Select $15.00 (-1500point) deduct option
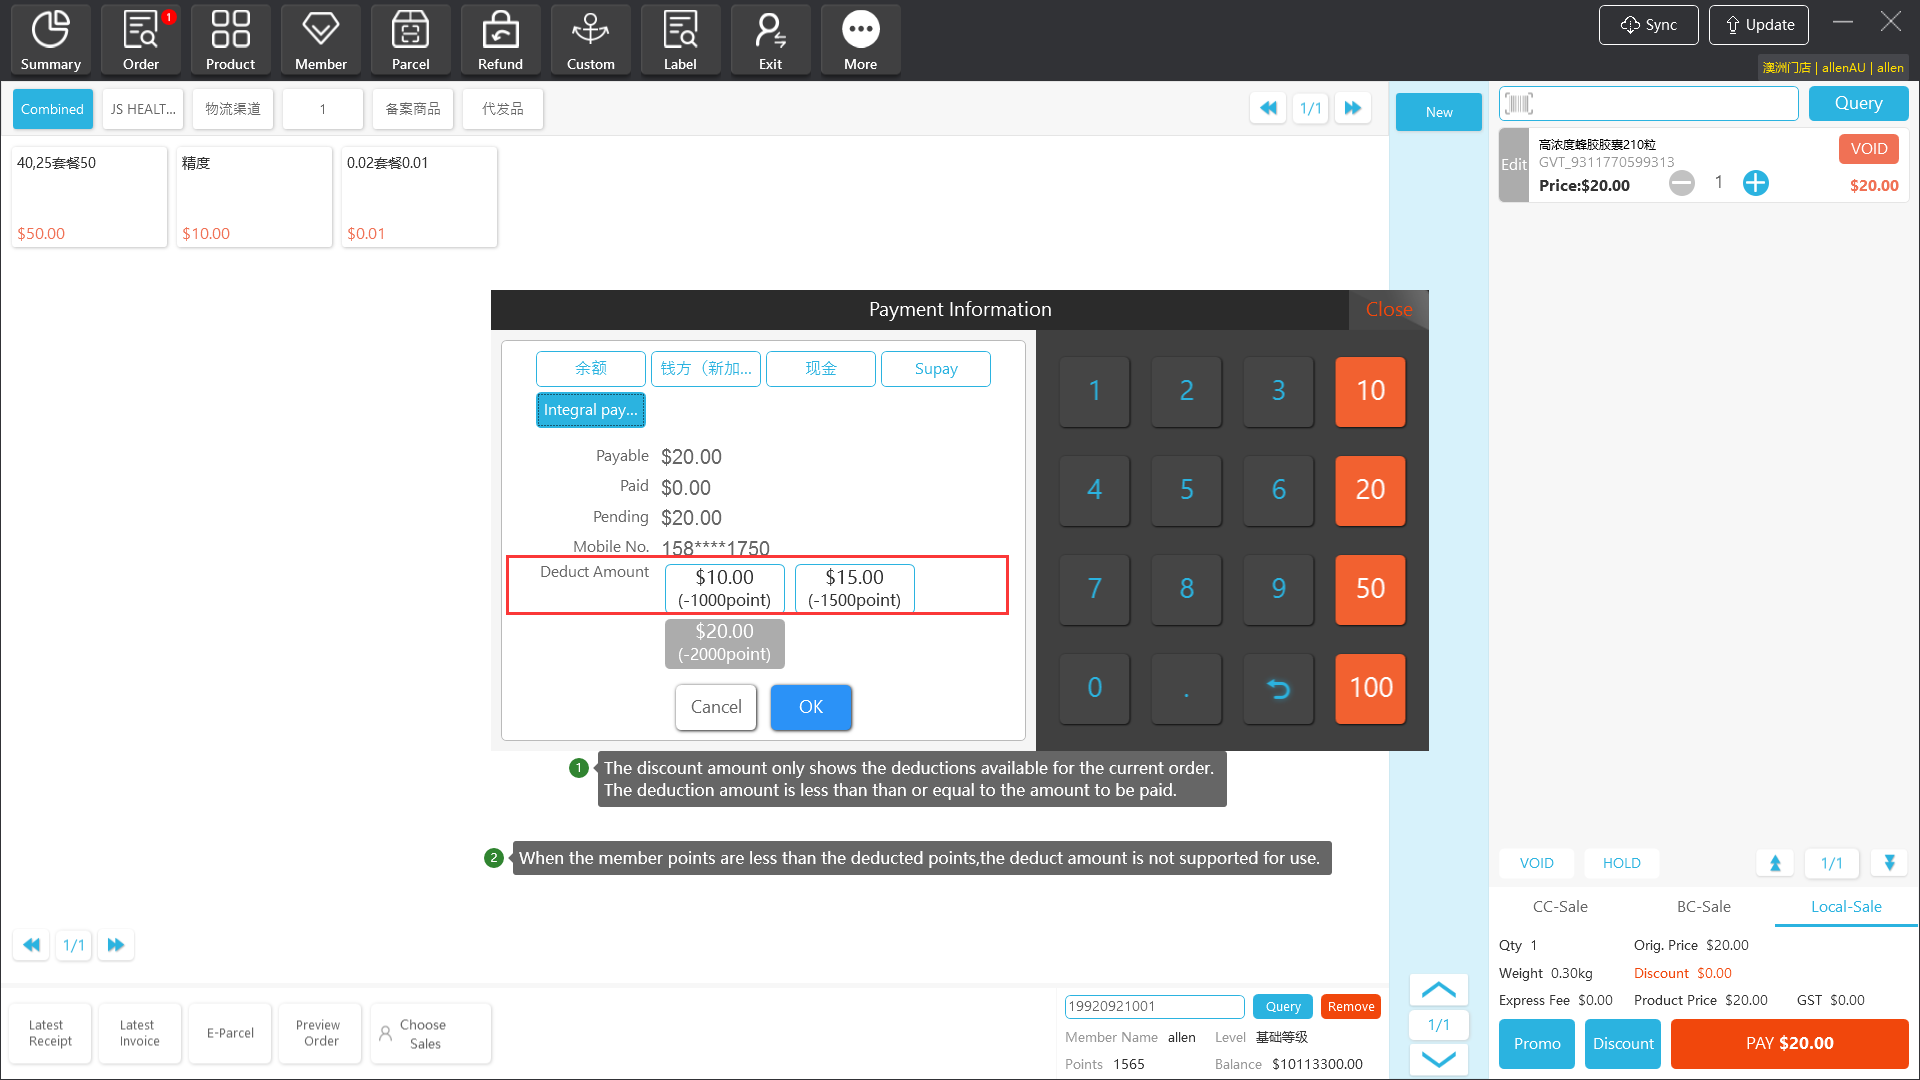 coord(854,588)
